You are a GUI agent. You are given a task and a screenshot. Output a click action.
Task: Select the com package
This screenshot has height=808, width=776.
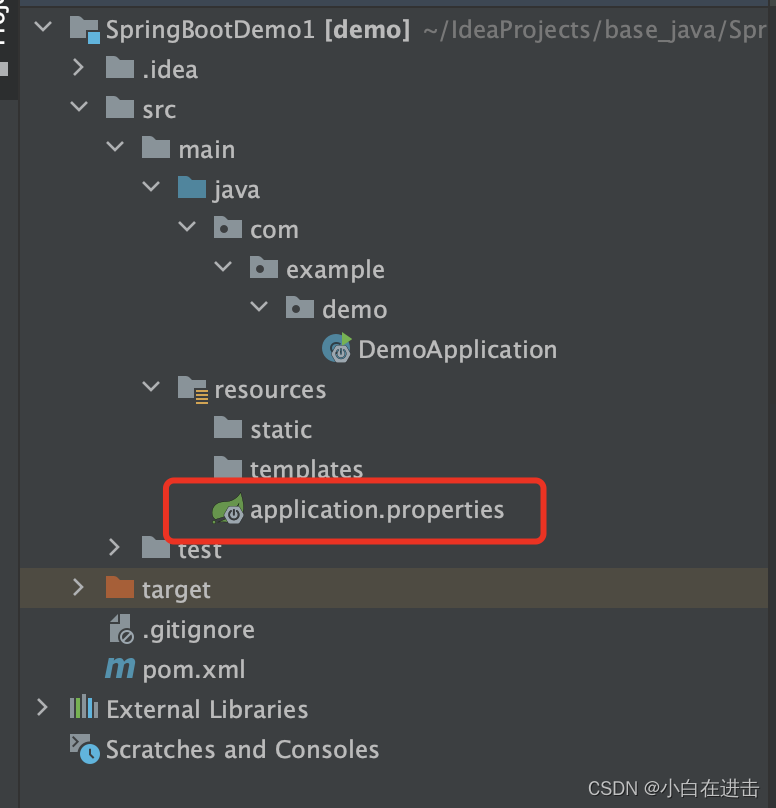click(274, 229)
